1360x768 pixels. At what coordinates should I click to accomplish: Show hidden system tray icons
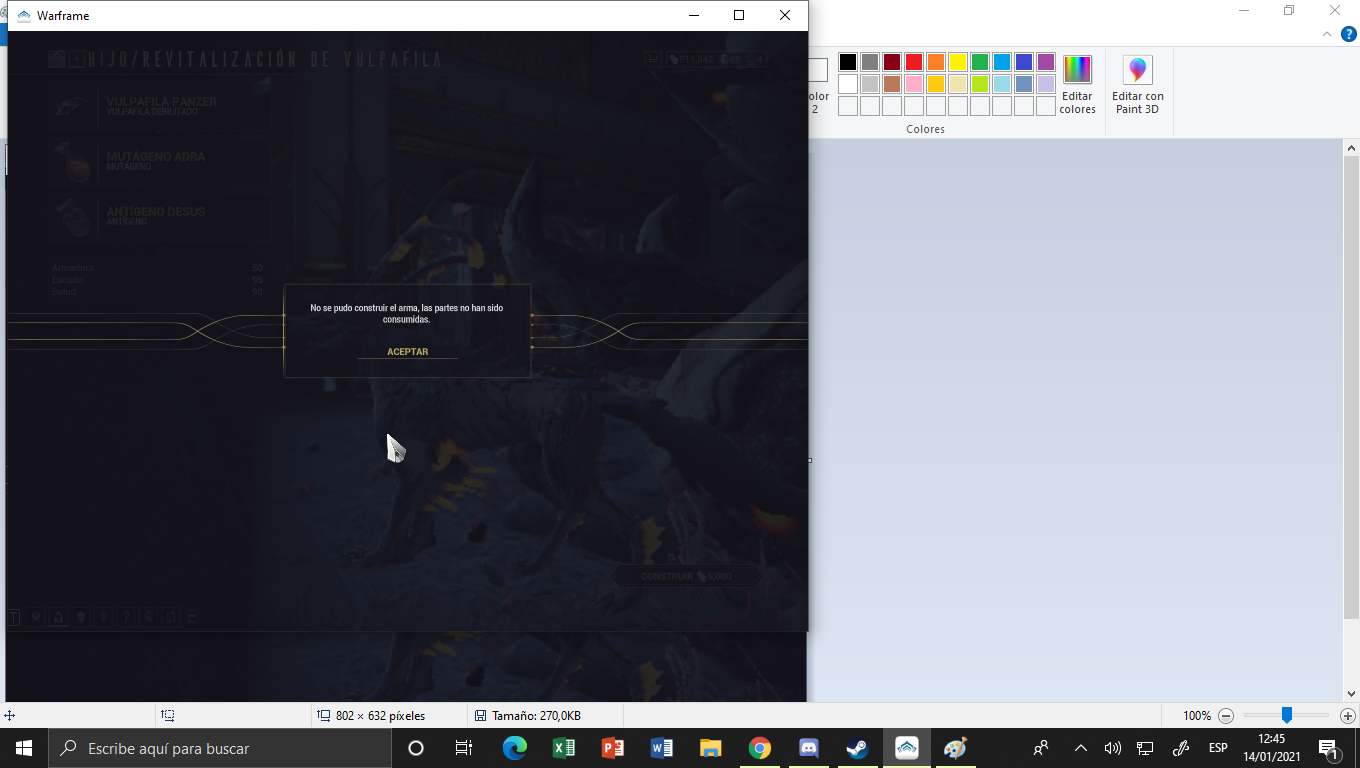1080,748
